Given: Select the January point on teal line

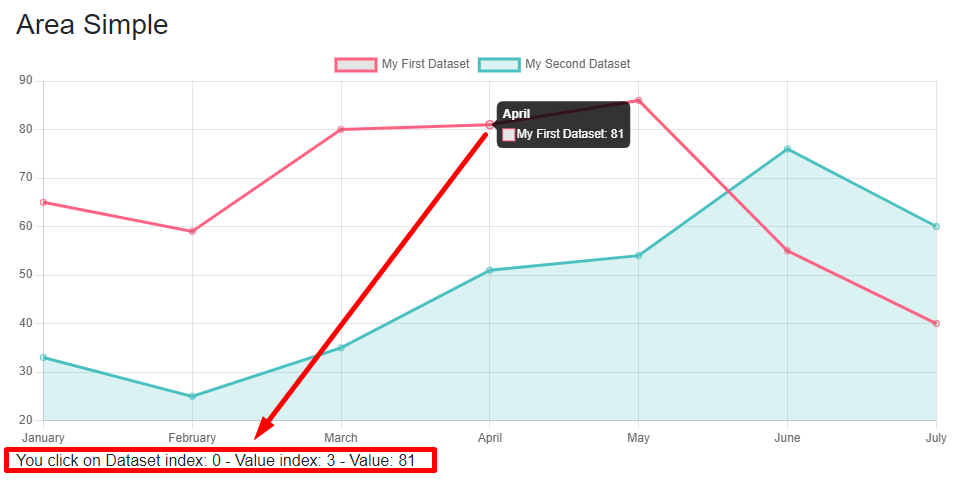Looking at the screenshot, I should coord(43,357).
